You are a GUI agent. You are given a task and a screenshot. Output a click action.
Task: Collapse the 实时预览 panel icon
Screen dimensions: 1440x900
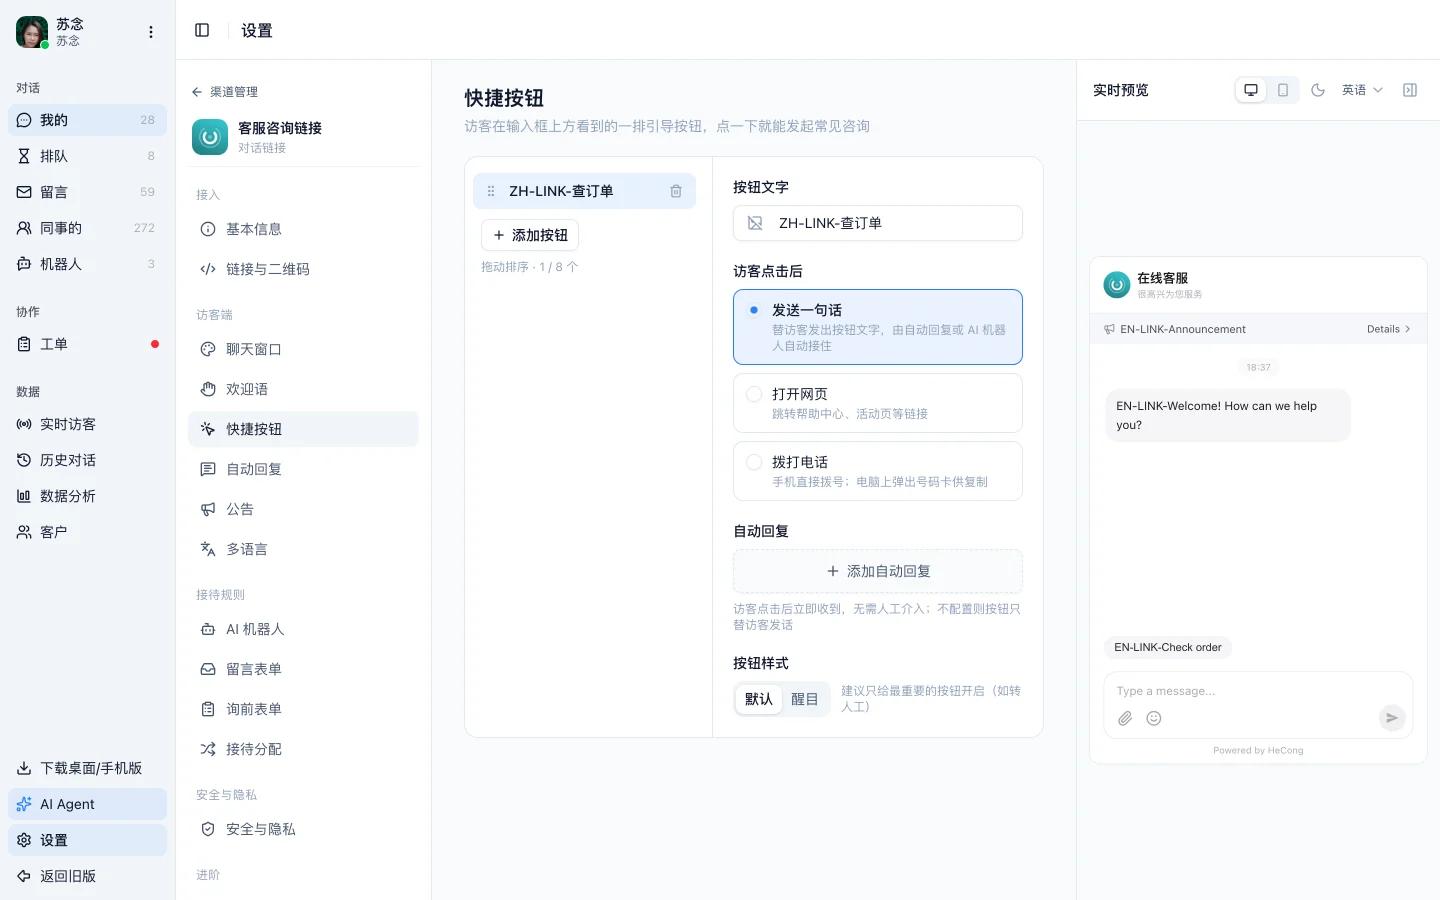1410,90
